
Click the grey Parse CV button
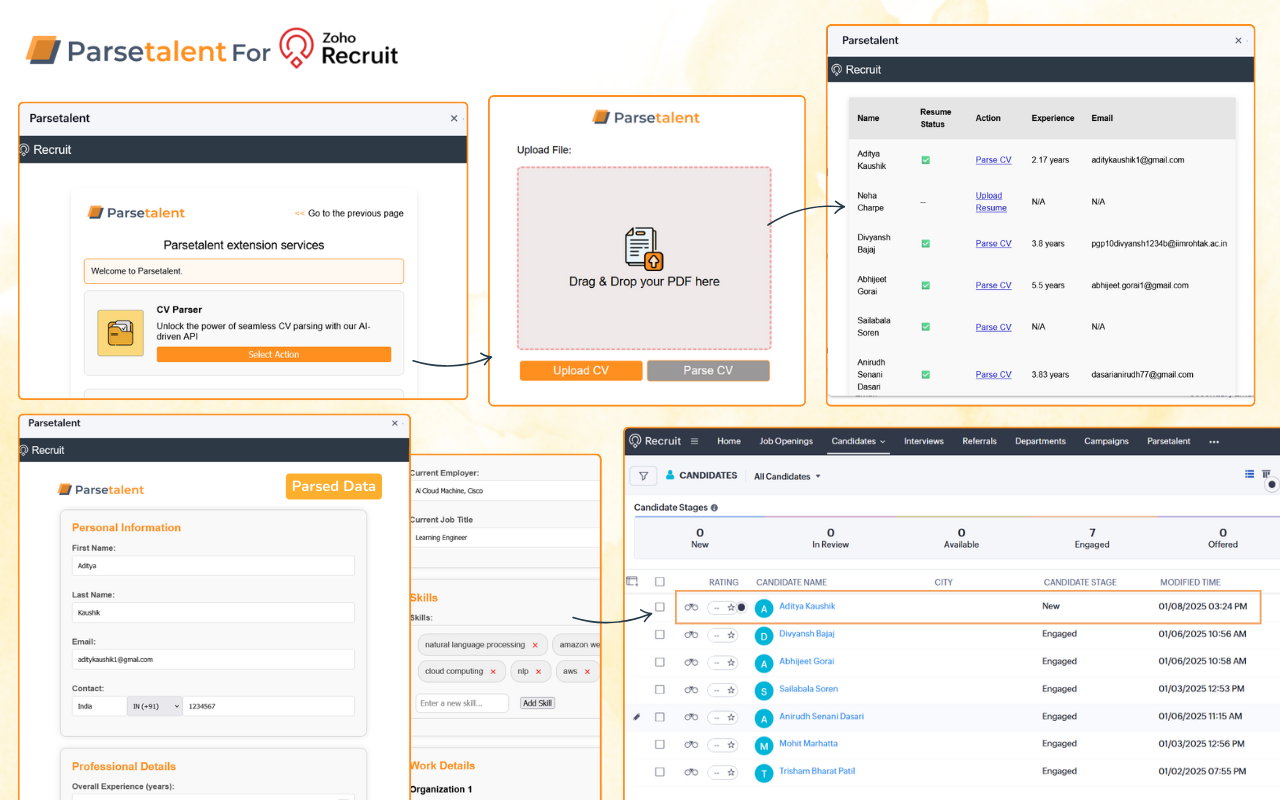point(708,371)
